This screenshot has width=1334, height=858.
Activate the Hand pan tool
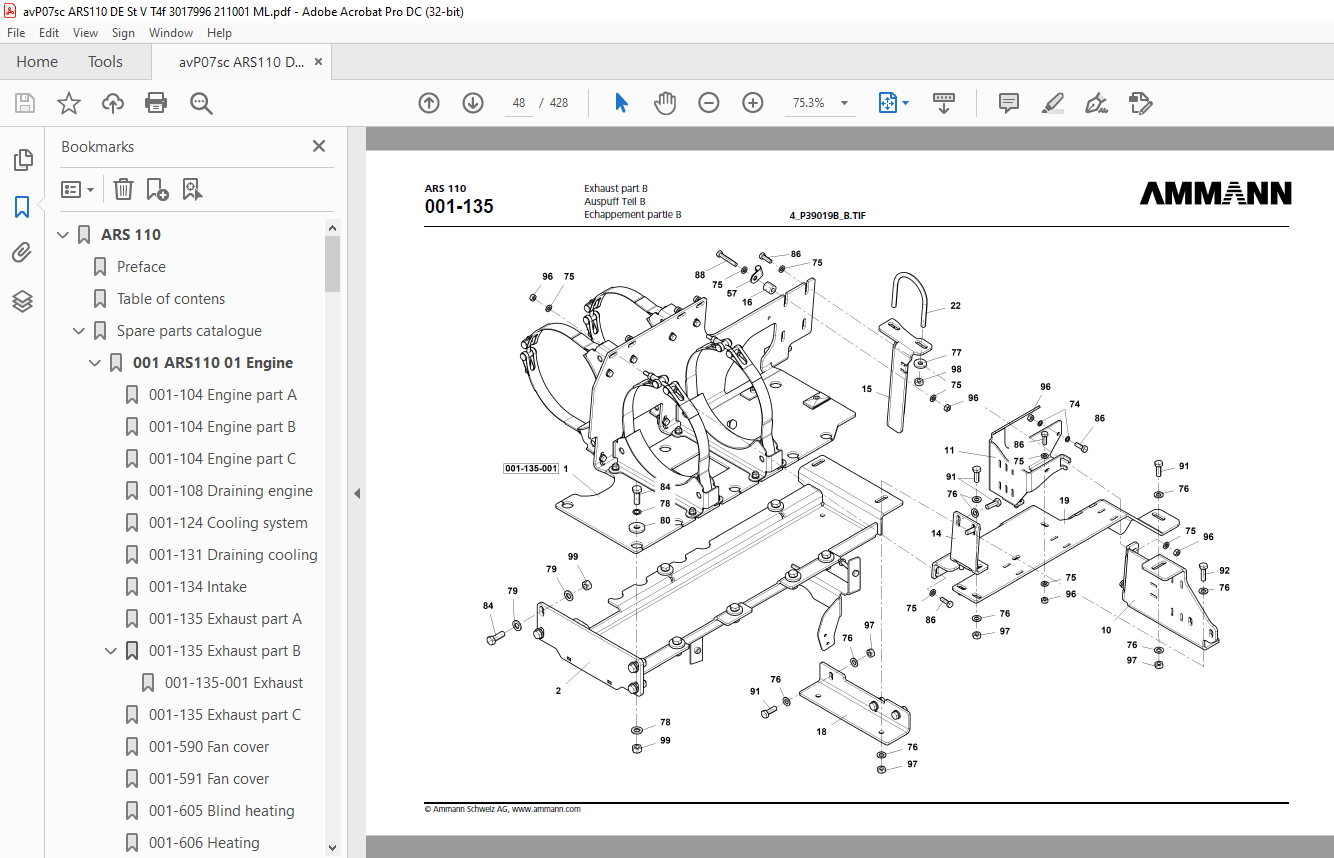pos(665,103)
